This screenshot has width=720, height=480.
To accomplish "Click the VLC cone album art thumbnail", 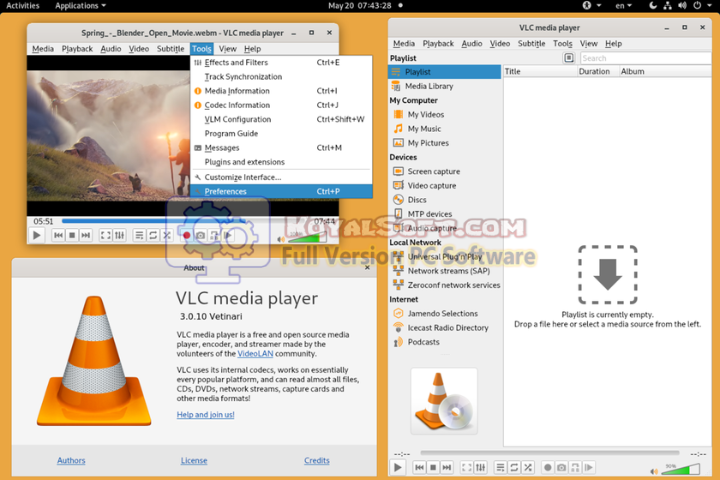I will click(444, 401).
